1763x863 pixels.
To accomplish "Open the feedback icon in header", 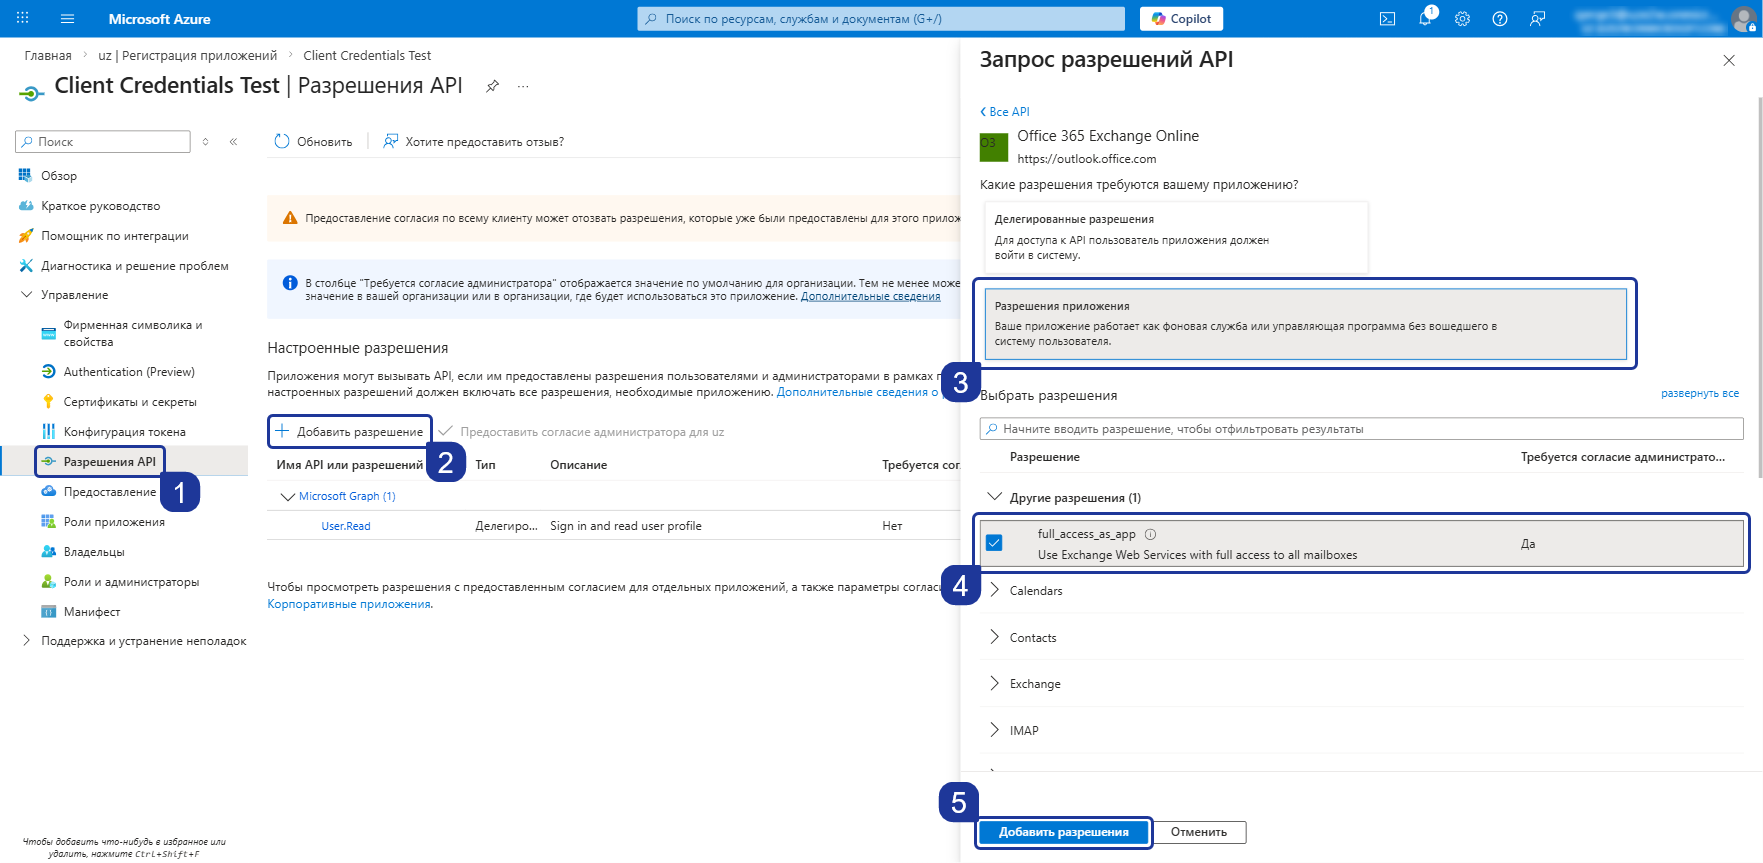I will 1538,19.
